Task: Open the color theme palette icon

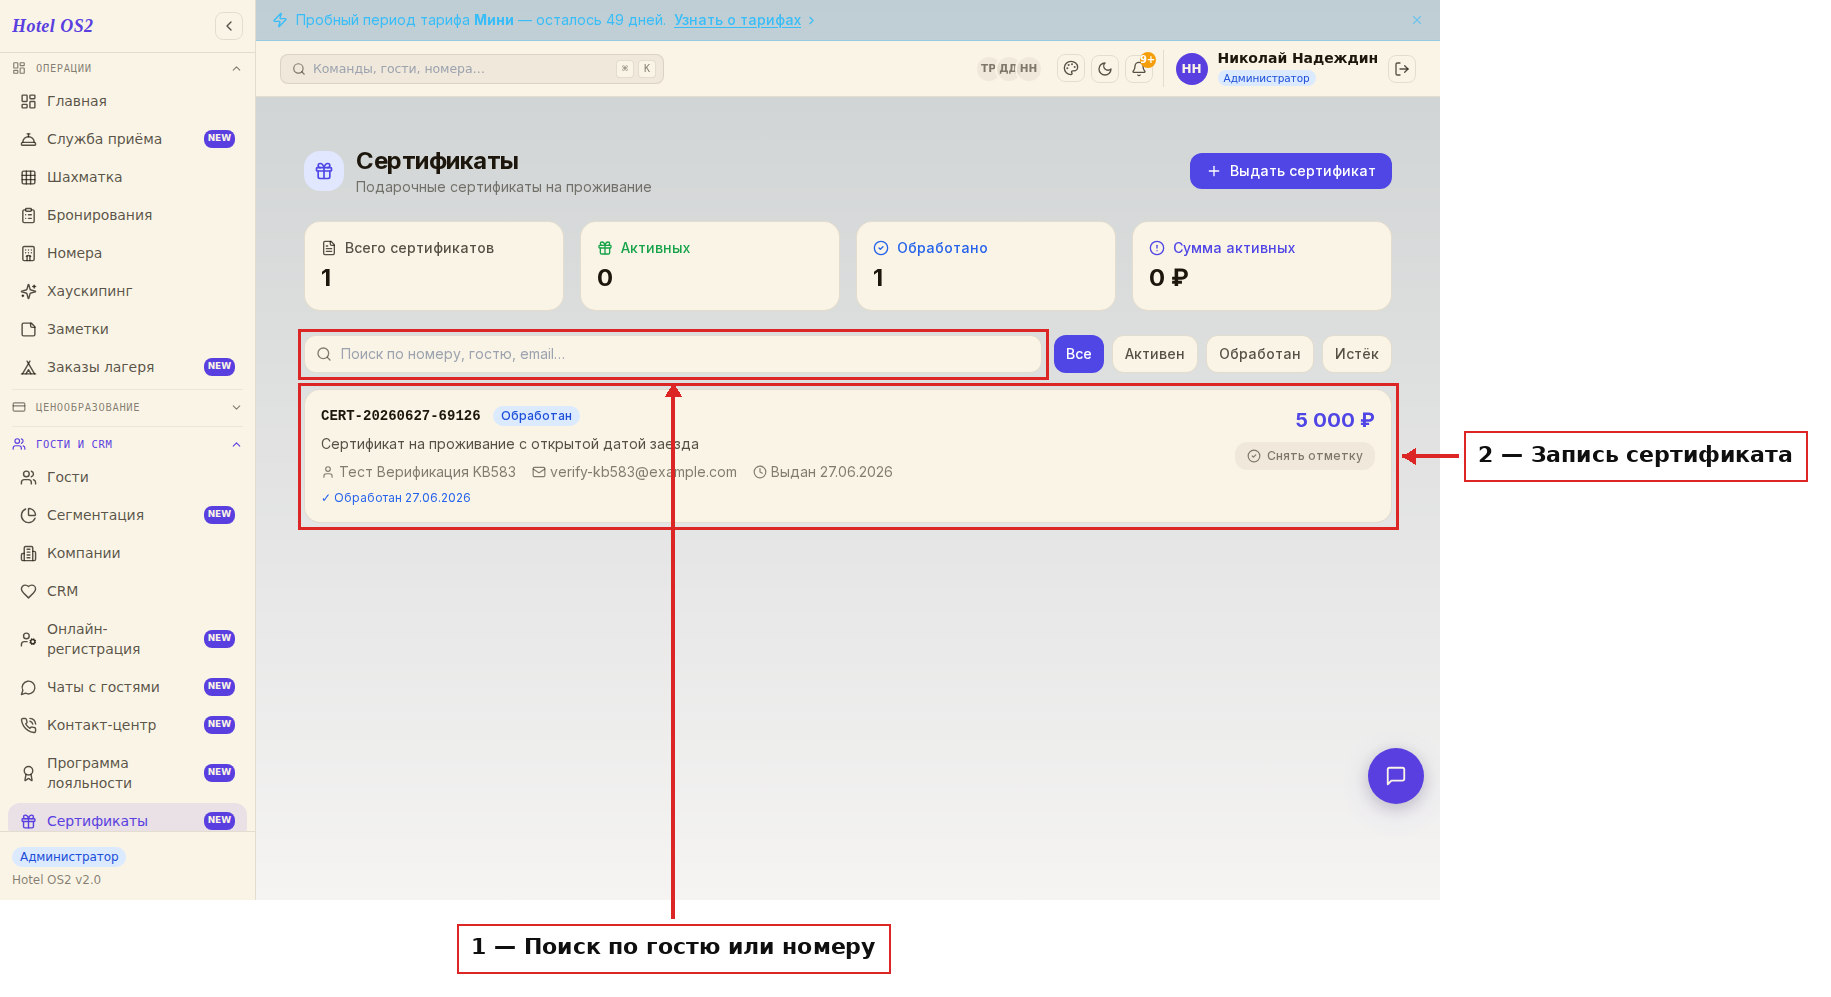Action: tap(1071, 69)
